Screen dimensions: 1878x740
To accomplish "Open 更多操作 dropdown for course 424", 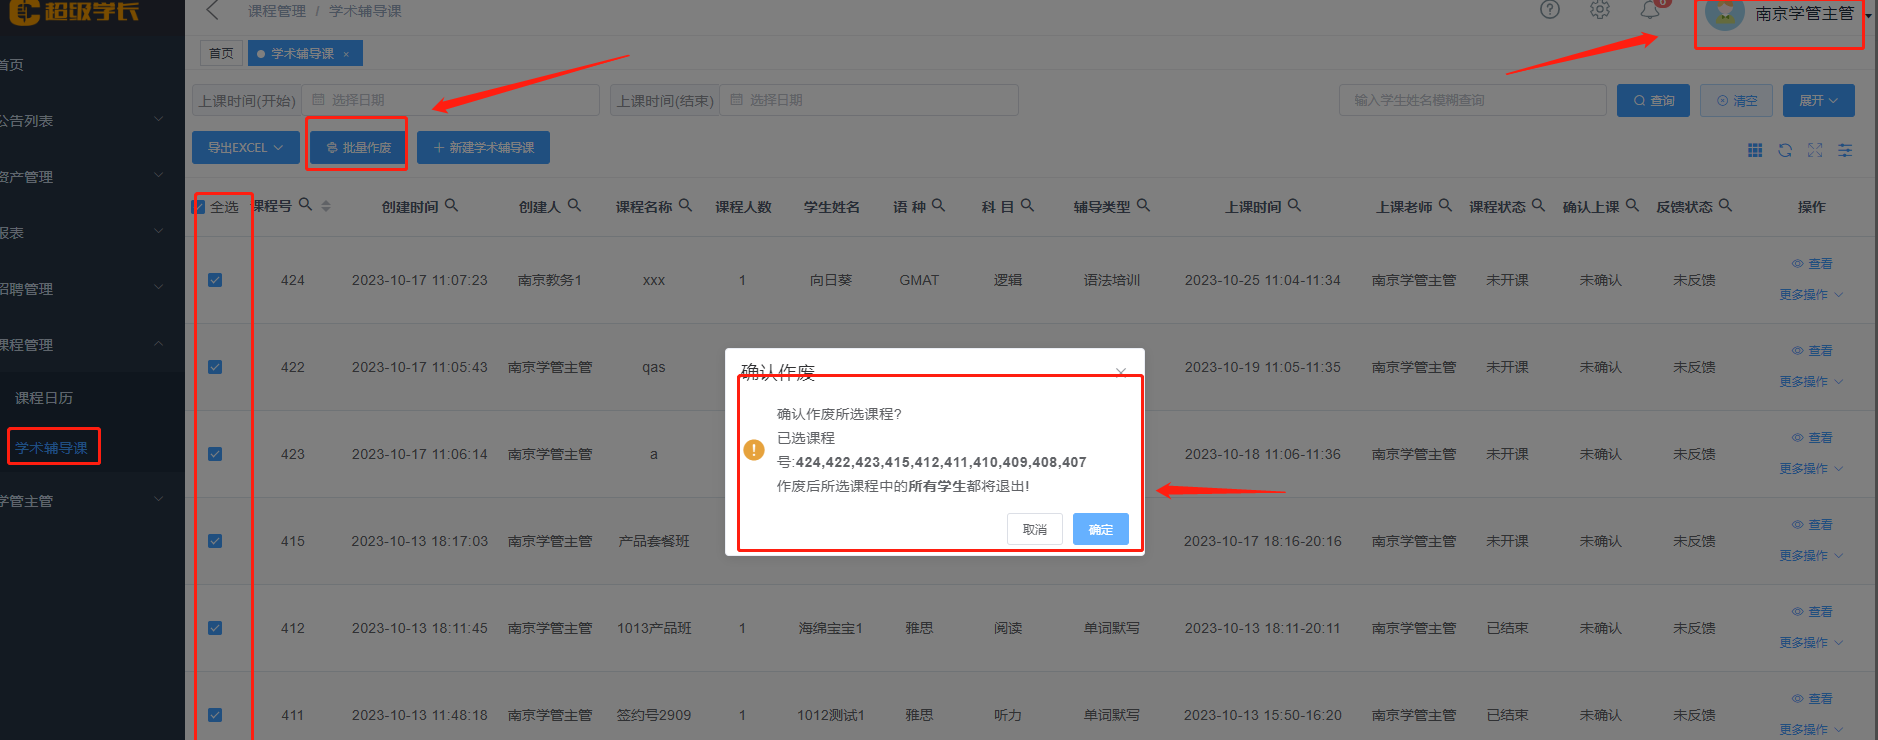I will [1810, 295].
